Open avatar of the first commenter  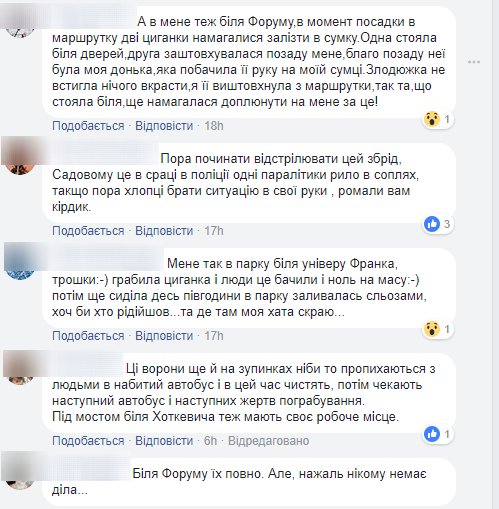(20, 28)
